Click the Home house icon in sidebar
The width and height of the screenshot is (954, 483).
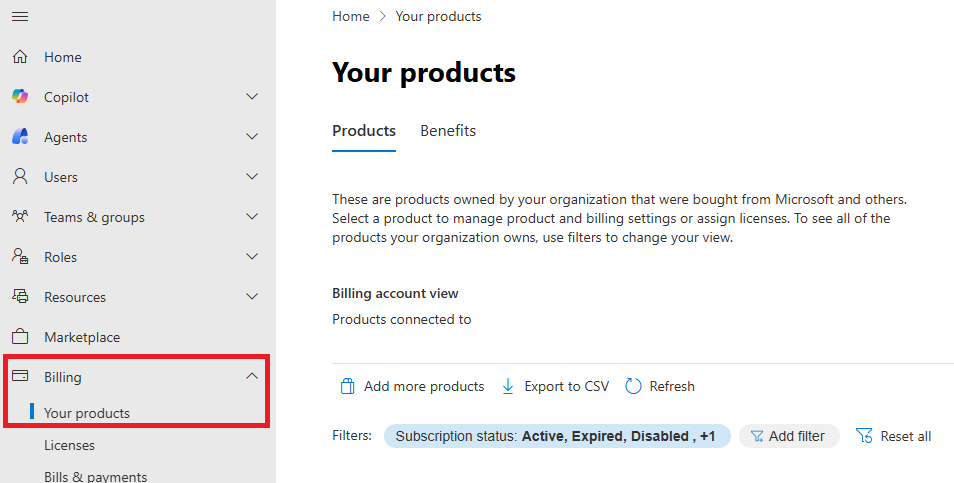click(x=20, y=57)
